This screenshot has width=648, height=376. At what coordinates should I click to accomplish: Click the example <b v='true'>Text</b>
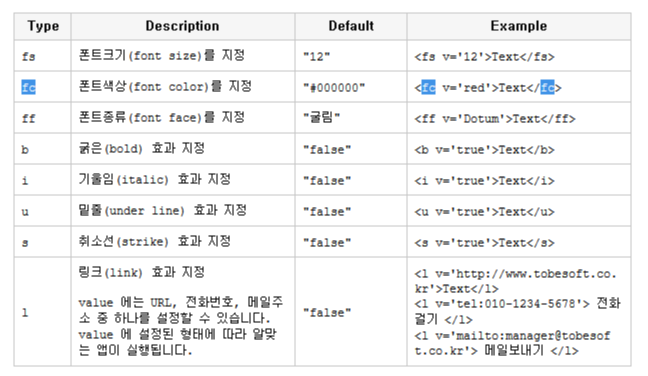pyautogui.click(x=484, y=150)
